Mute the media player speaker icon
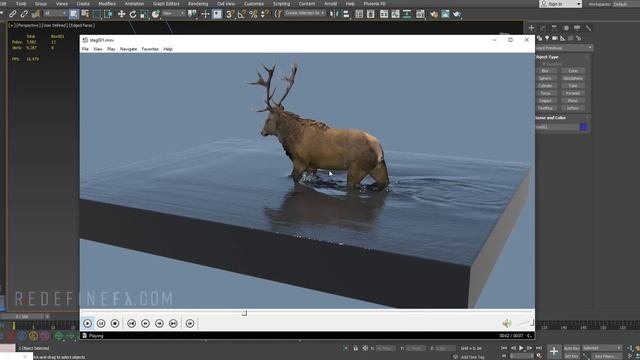This screenshot has height=360, width=640. pos(507,323)
